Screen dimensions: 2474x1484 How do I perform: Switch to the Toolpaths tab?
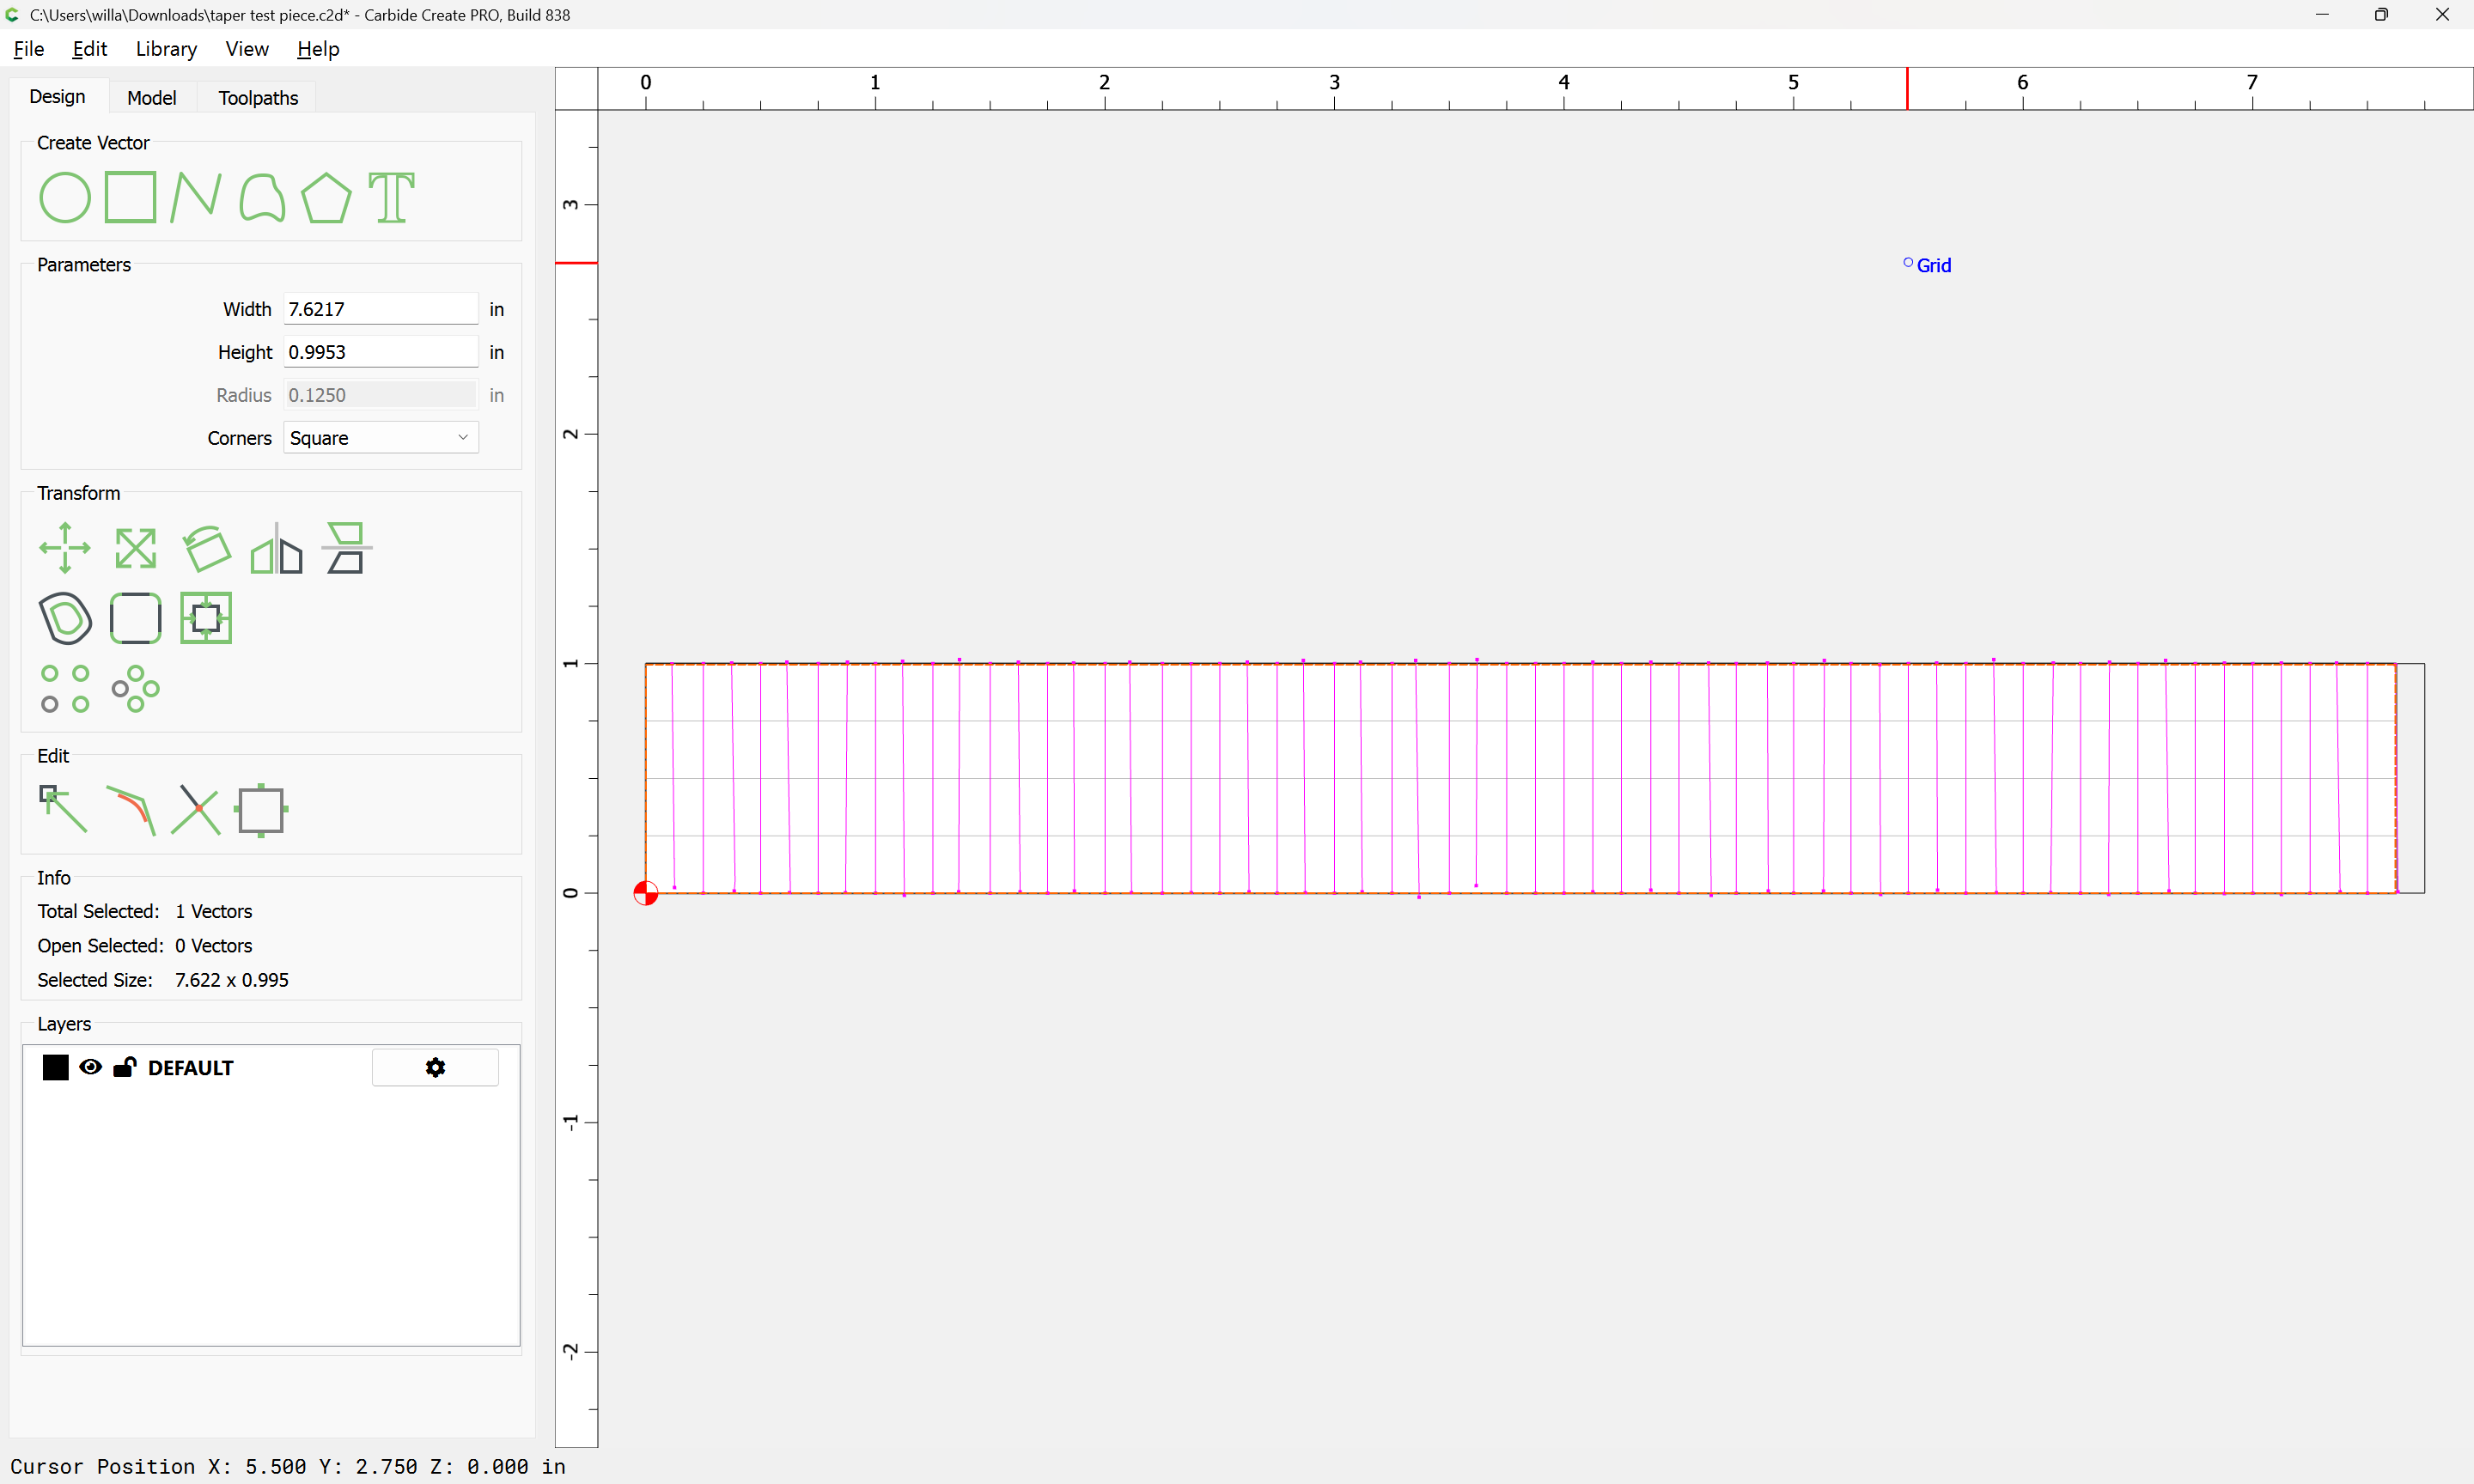click(x=258, y=98)
